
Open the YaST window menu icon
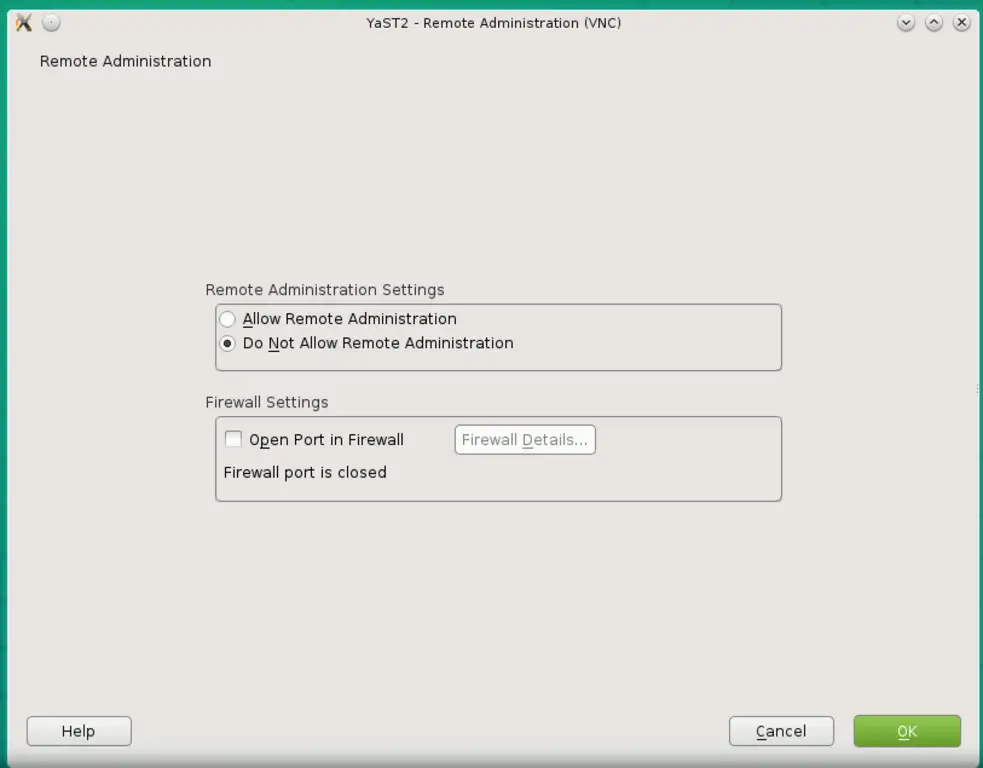[24, 23]
